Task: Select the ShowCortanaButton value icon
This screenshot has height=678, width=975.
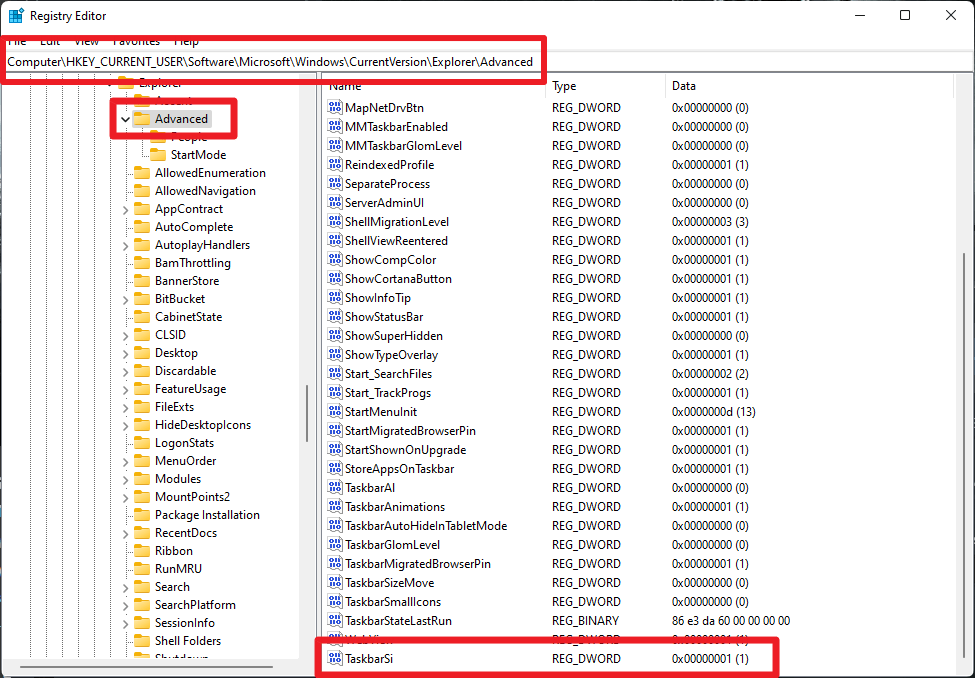Action: pos(335,279)
